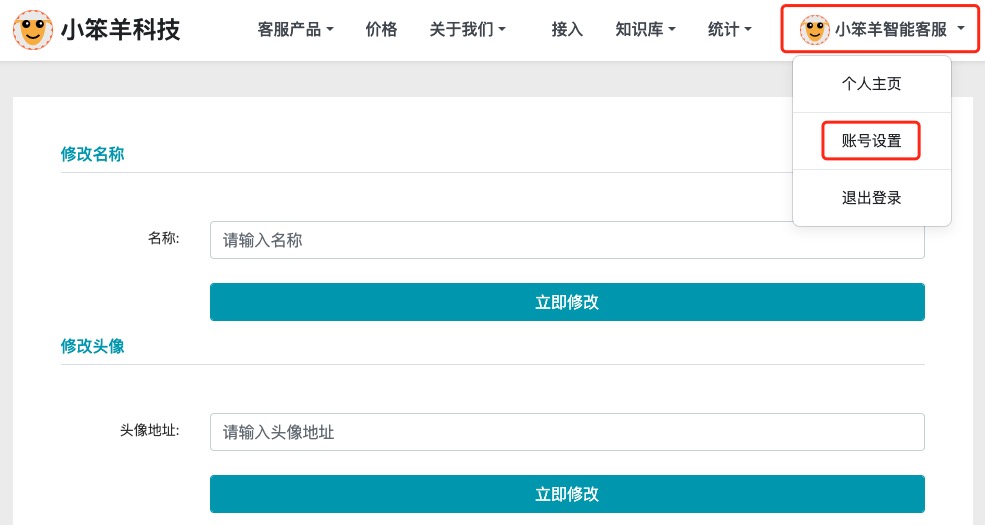Click the 修改头像 section heading
The image size is (985, 525).
pyautogui.click(x=93, y=346)
